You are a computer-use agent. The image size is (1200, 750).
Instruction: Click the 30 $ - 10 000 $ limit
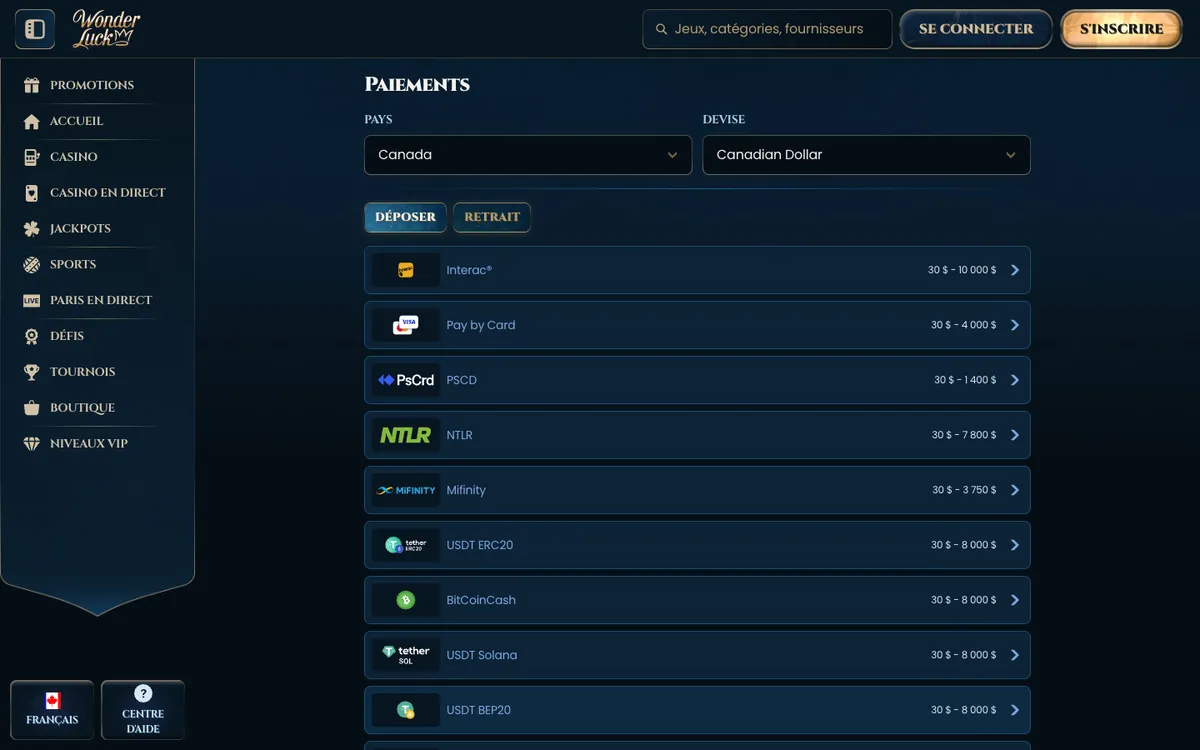[x=962, y=270]
